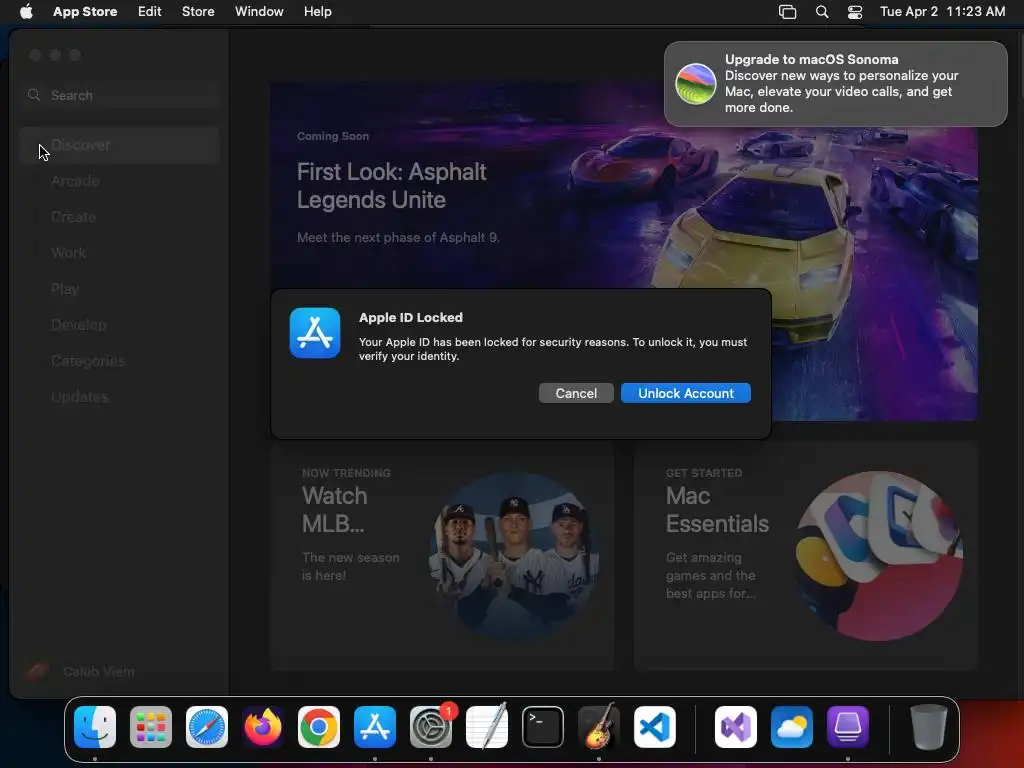Click the App Store dock icon
The image size is (1024, 768).
point(375,727)
